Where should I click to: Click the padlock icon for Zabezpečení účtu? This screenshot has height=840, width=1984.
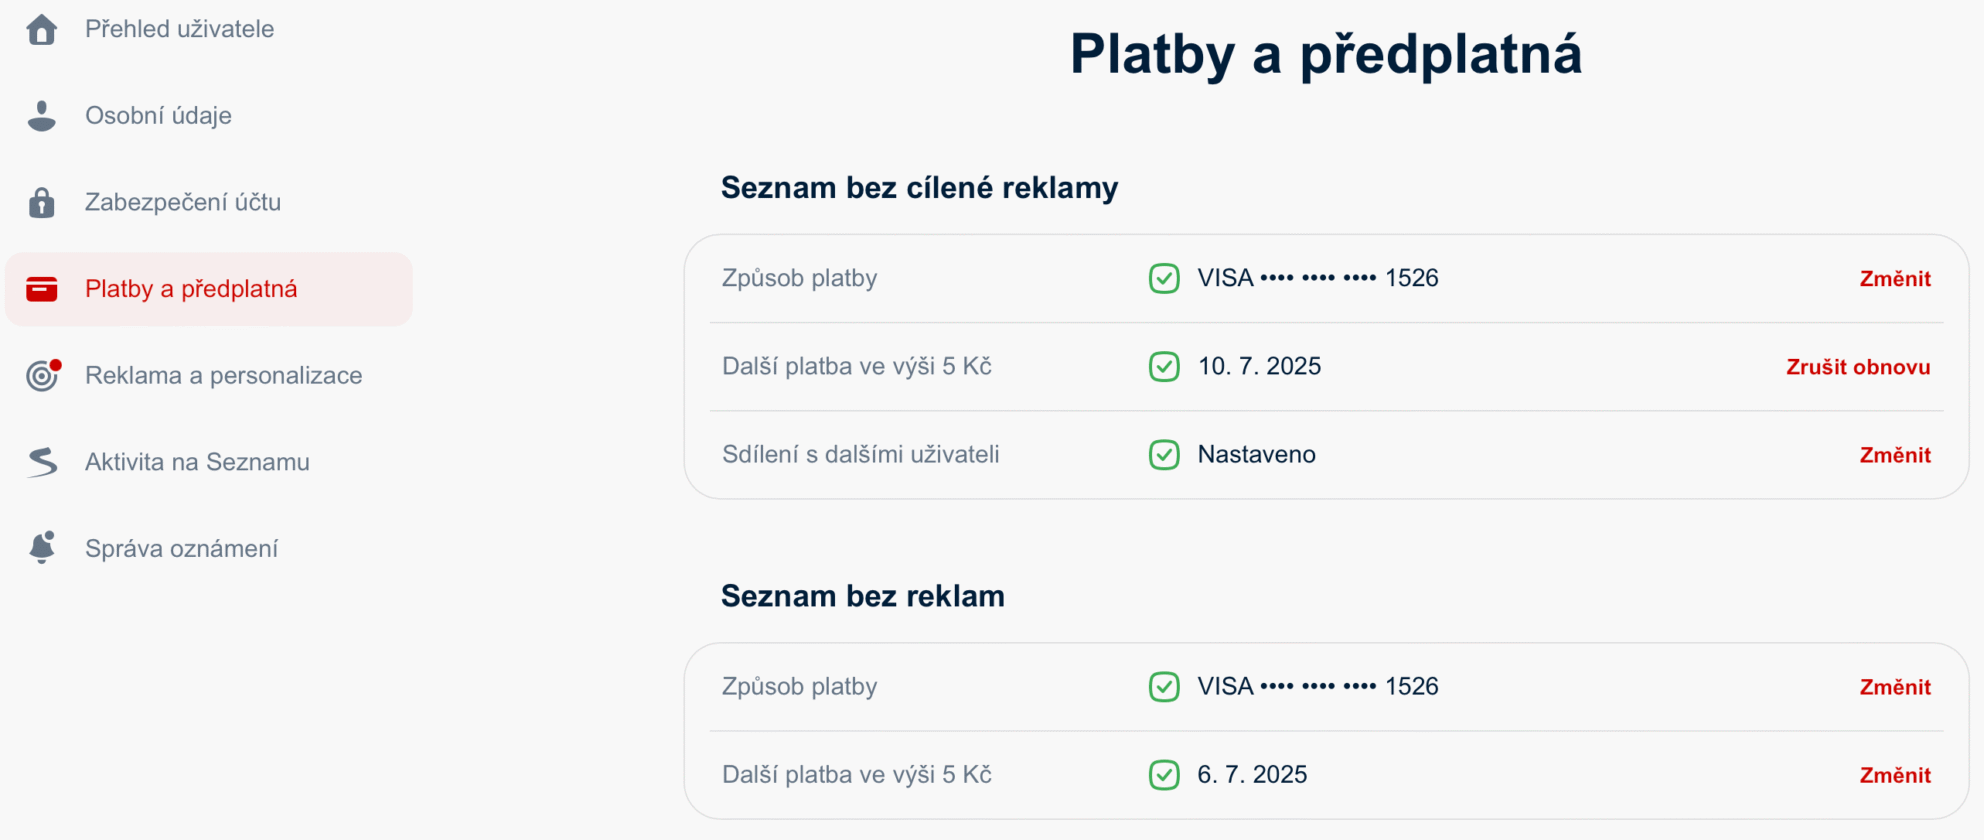coord(41,202)
